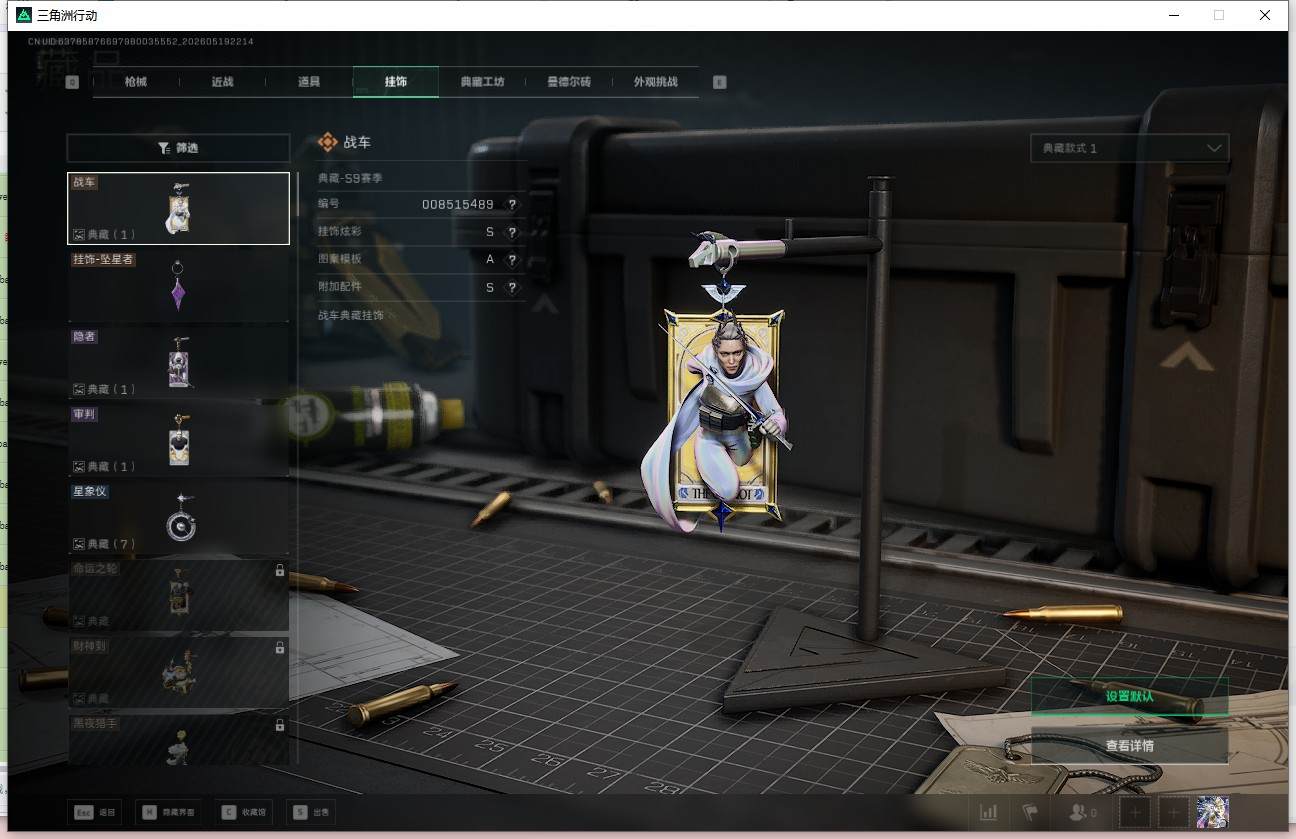Click the flag icon in bottom bar
This screenshot has width=1296, height=839.
click(x=1029, y=812)
